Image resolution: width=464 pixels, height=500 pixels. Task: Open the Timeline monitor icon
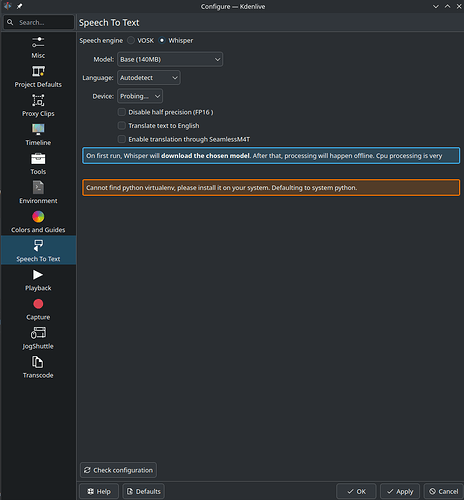tap(38, 129)
